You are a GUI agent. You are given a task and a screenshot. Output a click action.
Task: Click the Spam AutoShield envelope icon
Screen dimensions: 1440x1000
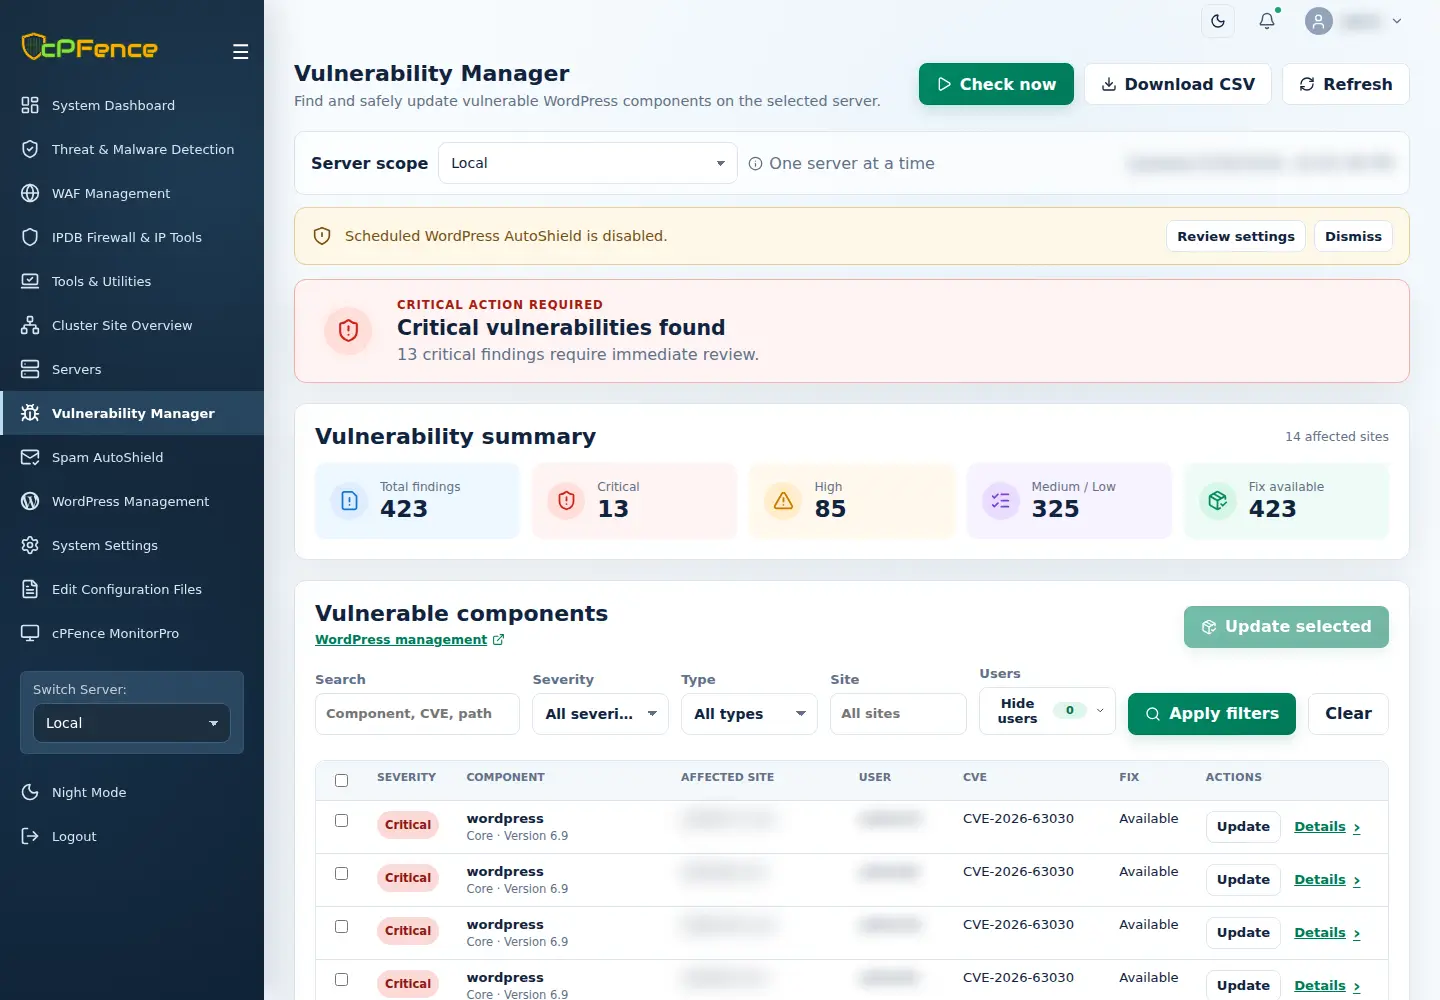pos(30,457)
